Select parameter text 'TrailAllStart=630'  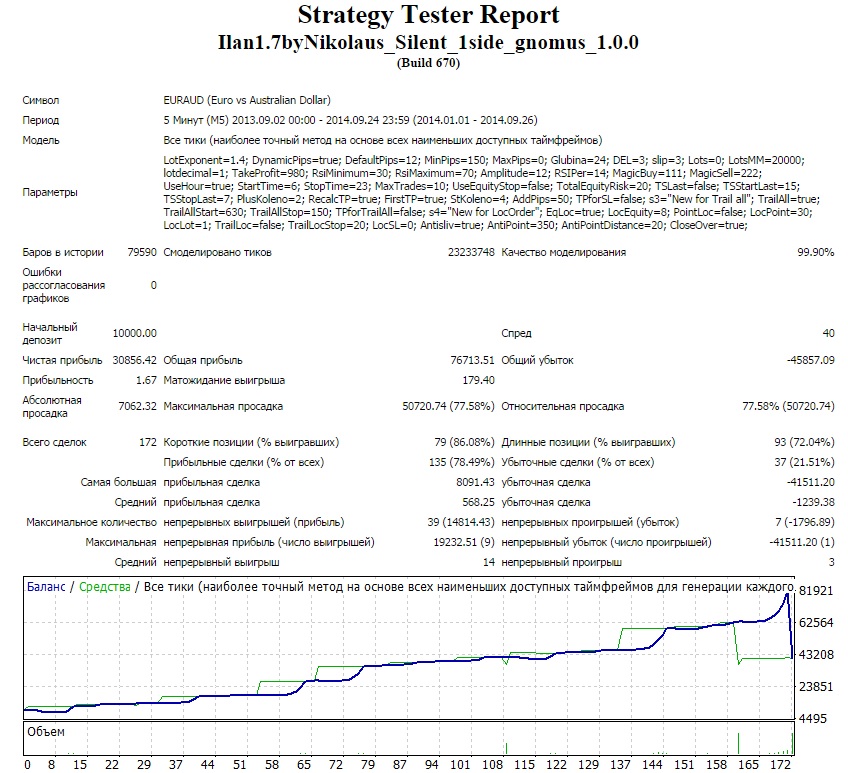click(x=205, y=212)
